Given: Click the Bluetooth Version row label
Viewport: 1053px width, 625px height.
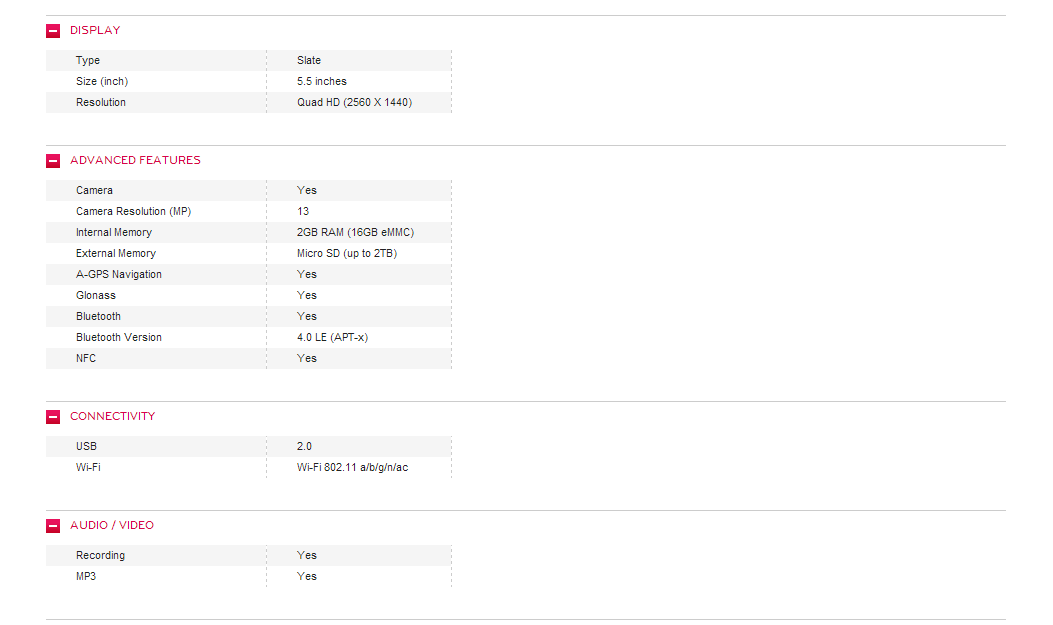Looking at the screenshot, I should (119, 337).
